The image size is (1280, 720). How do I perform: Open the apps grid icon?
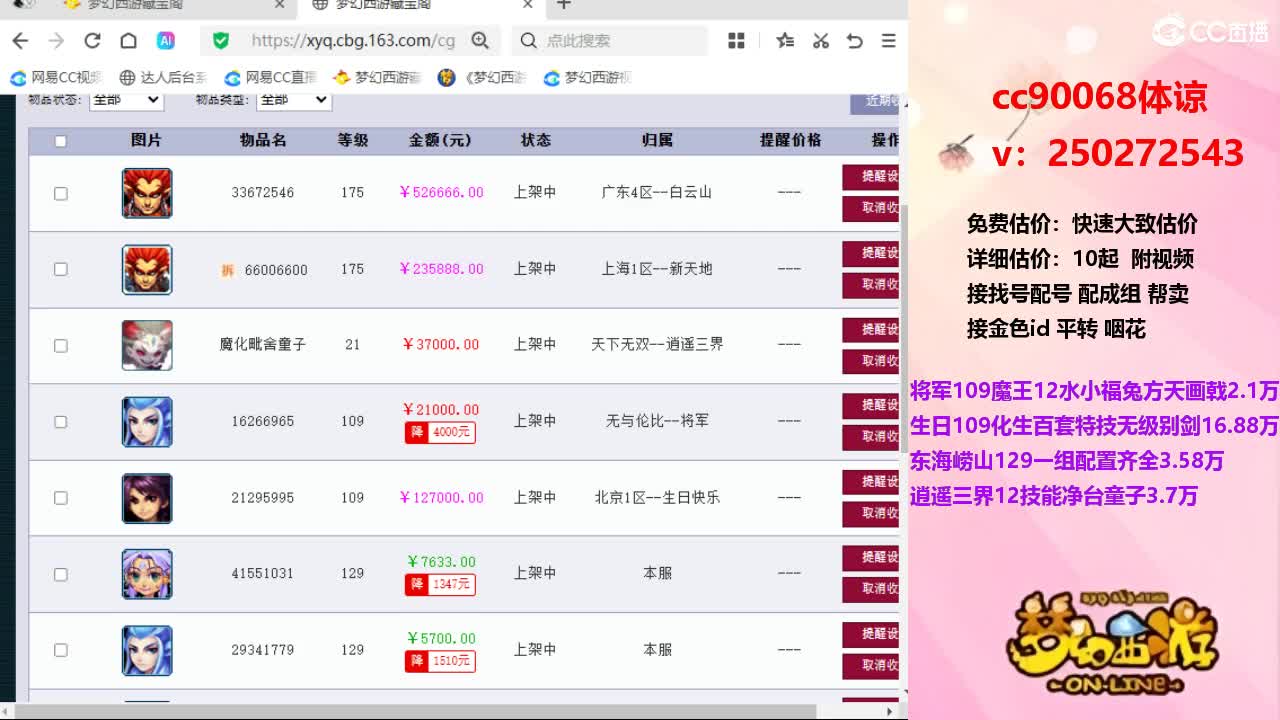click(x=737, y=41)
